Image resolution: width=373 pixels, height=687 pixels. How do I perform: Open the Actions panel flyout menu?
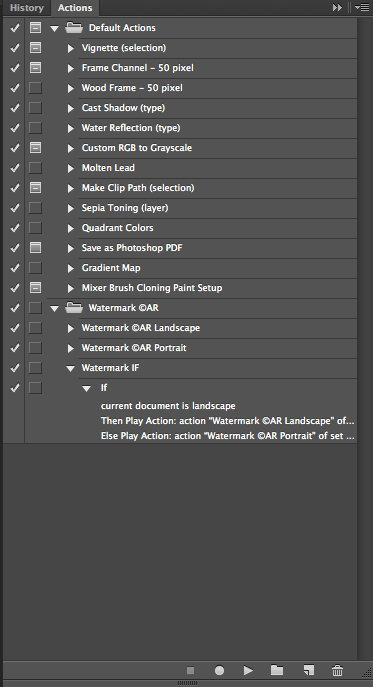(362, 7)
